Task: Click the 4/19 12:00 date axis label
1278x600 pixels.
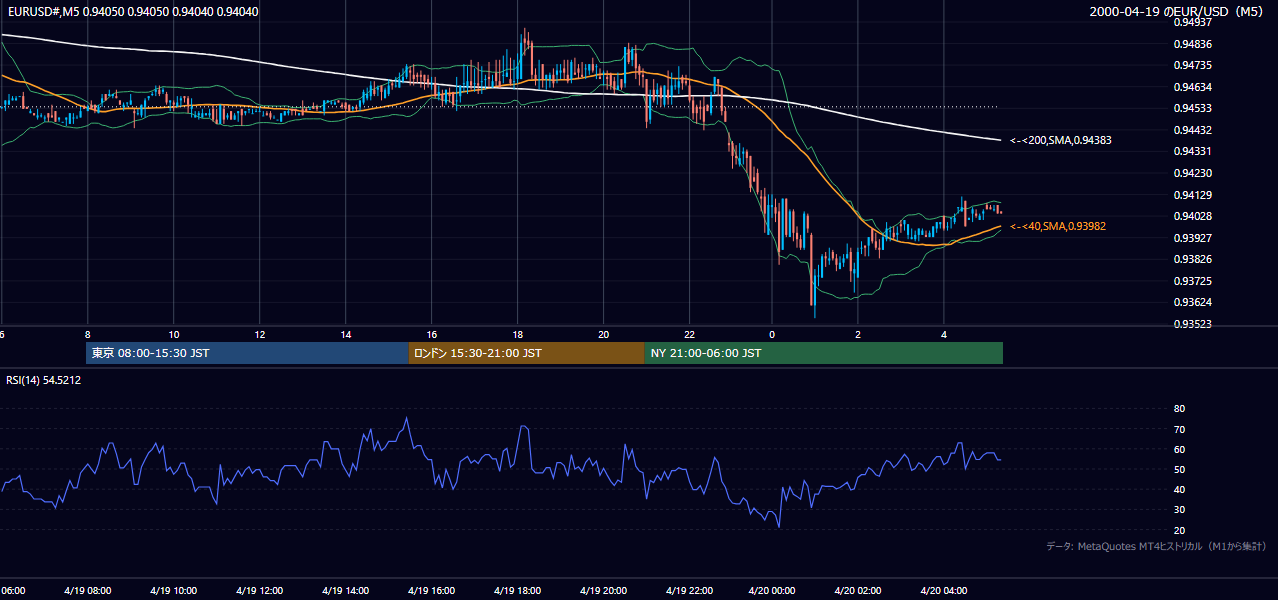Action: coord(259,591)
